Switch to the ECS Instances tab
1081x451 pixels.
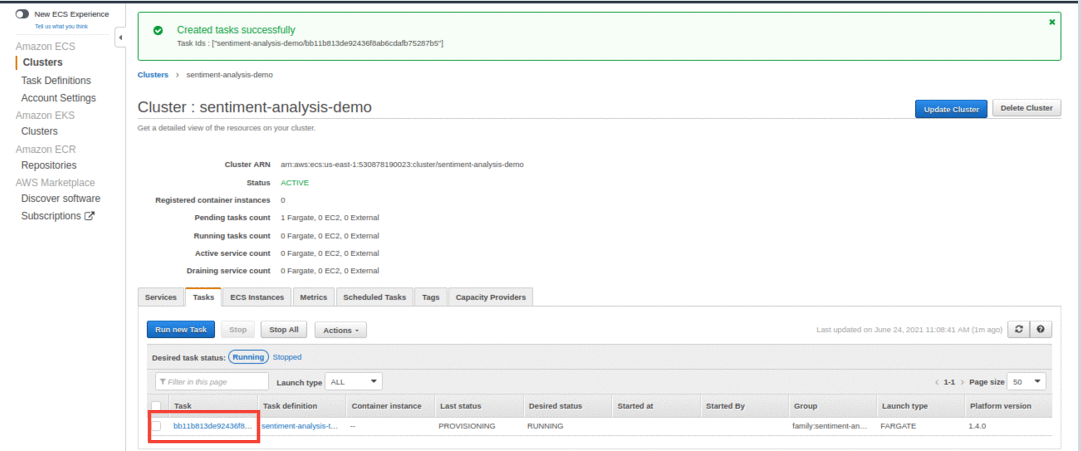tap(257, 297)
